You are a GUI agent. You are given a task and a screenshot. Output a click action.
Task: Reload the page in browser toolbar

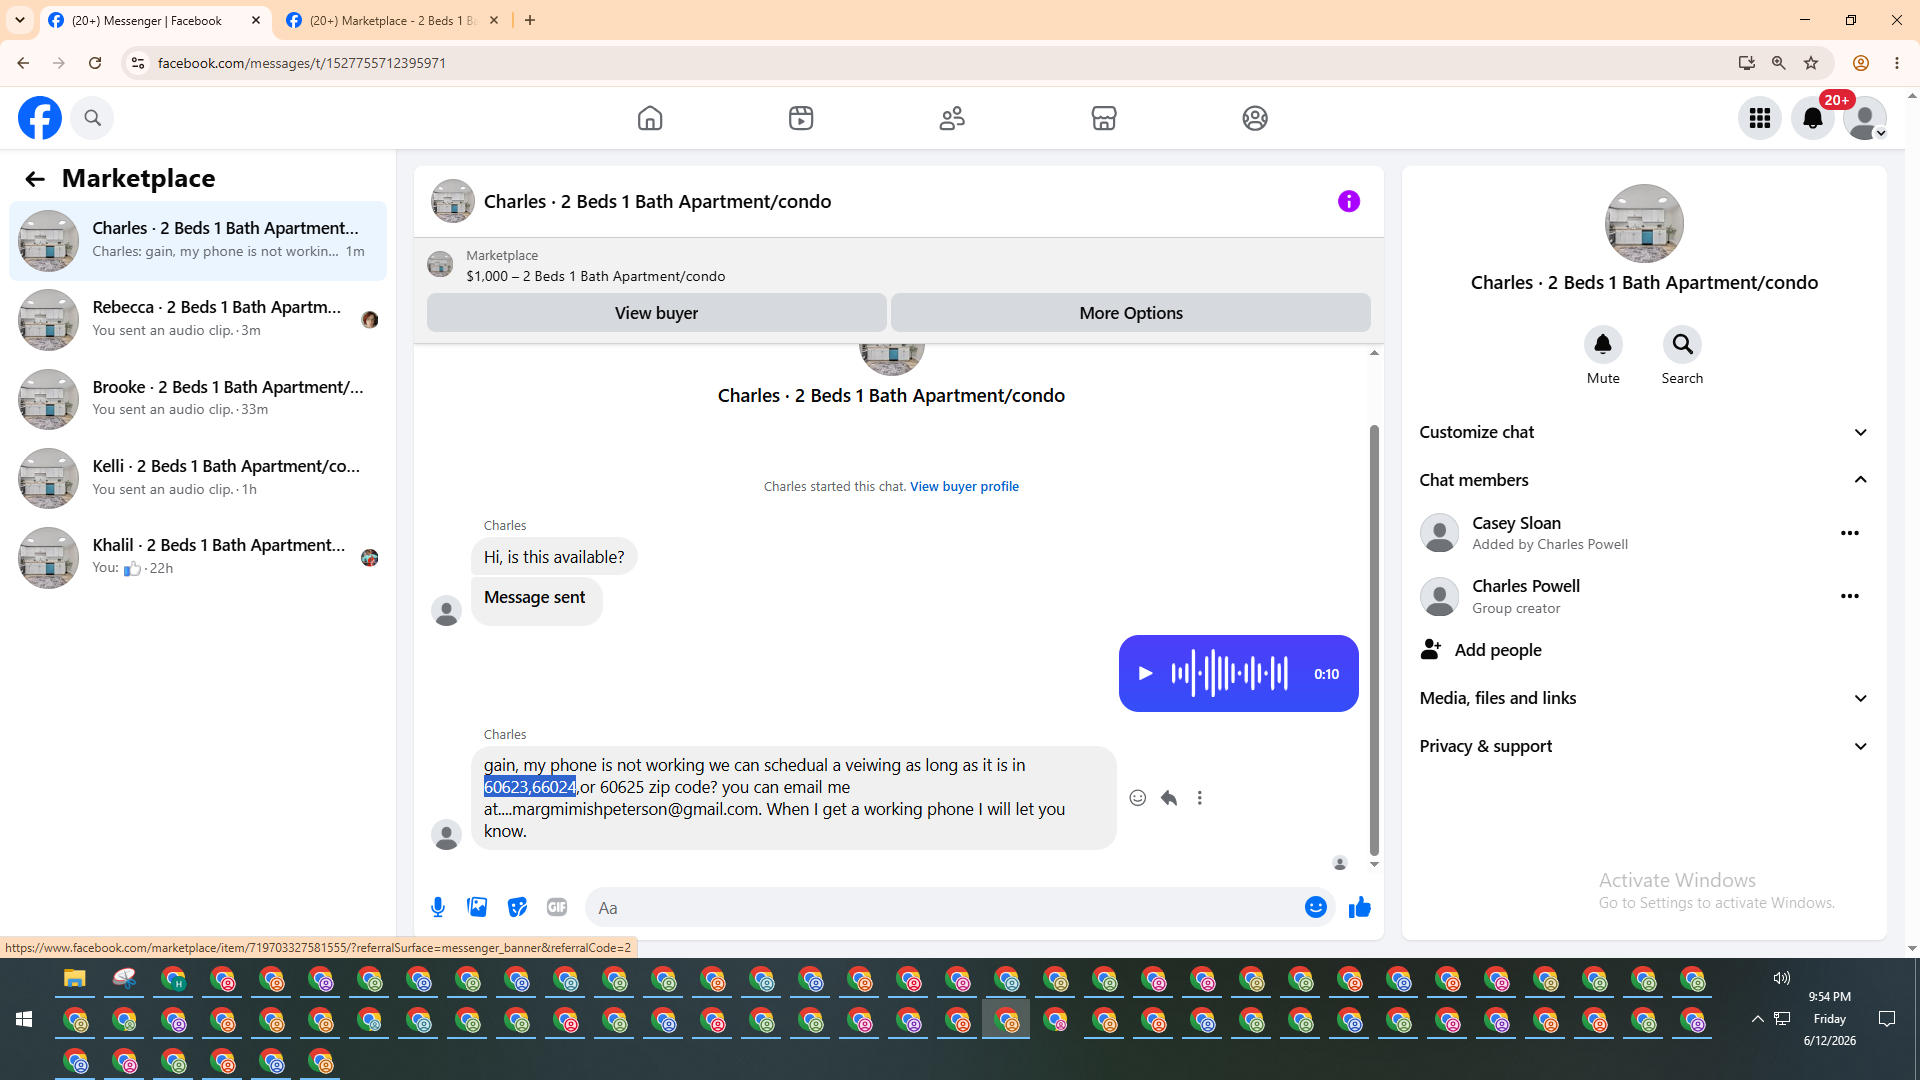95,63
